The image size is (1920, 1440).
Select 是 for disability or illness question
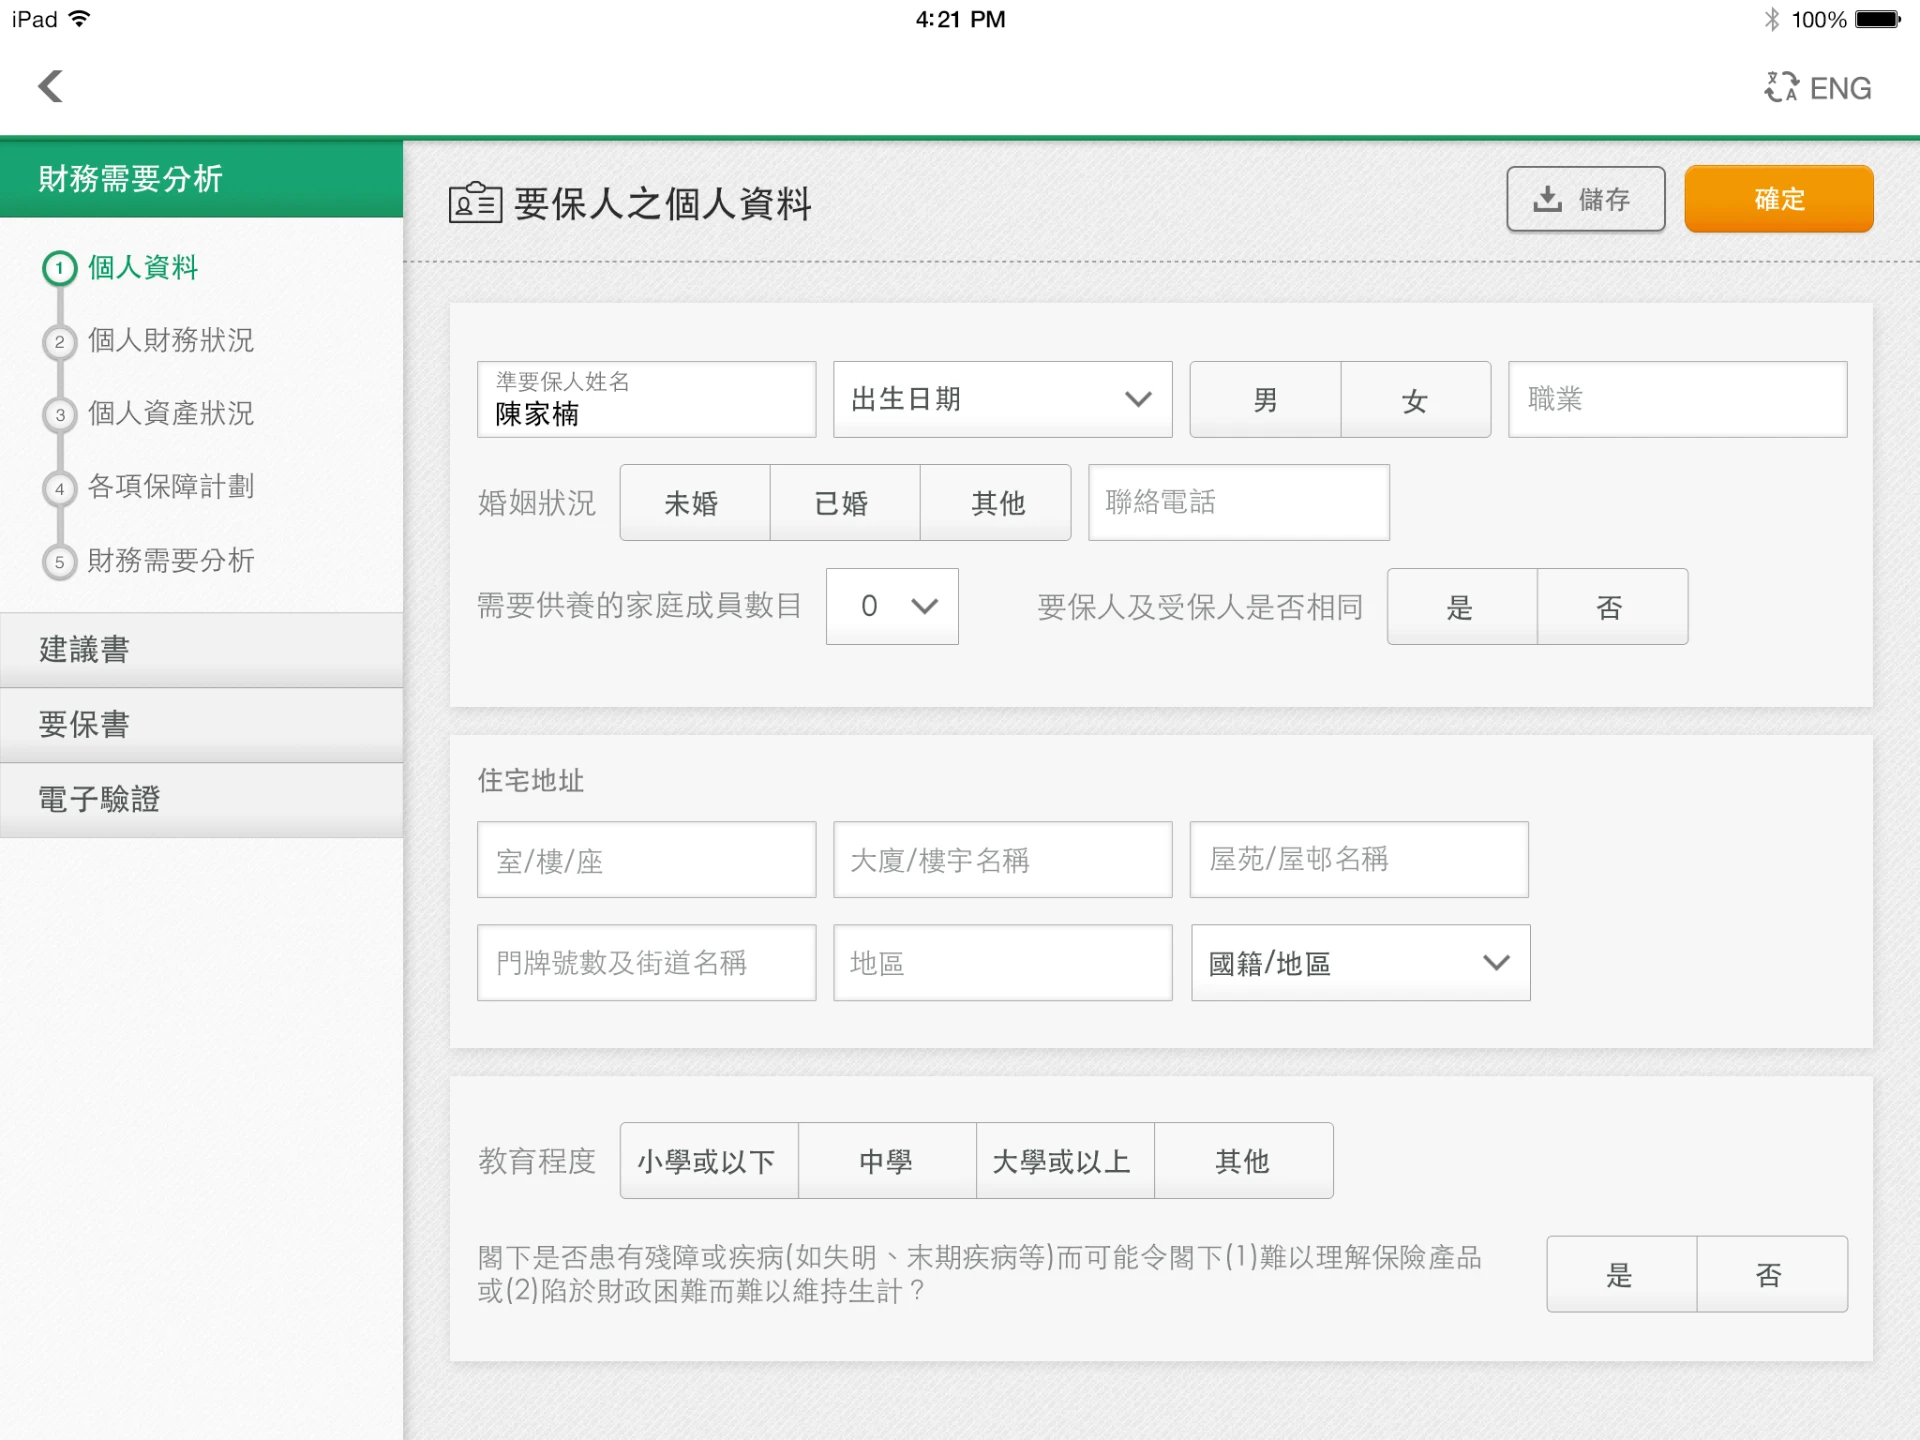click(1622, 1274)
